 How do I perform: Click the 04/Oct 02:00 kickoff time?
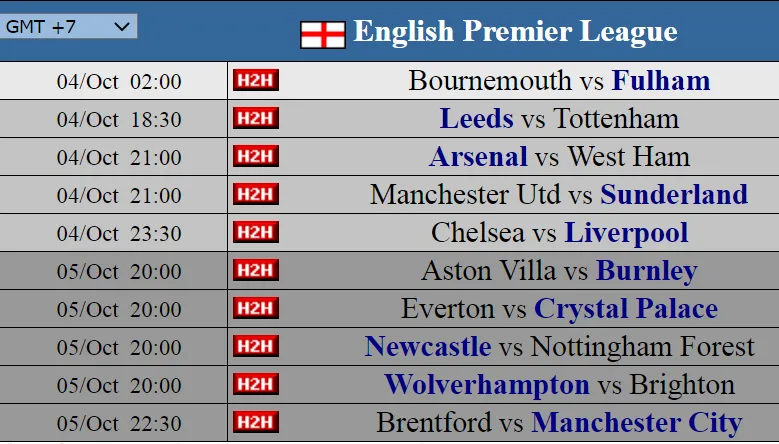click(119, 82)
